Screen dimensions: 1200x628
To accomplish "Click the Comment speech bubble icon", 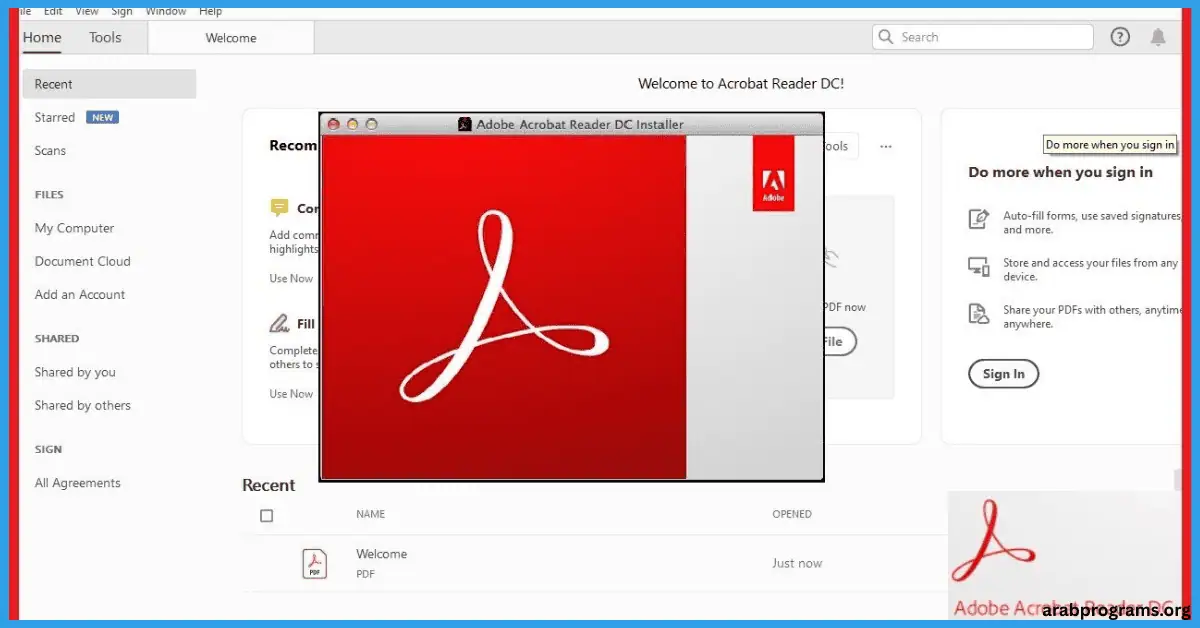I will click(279, 208).
